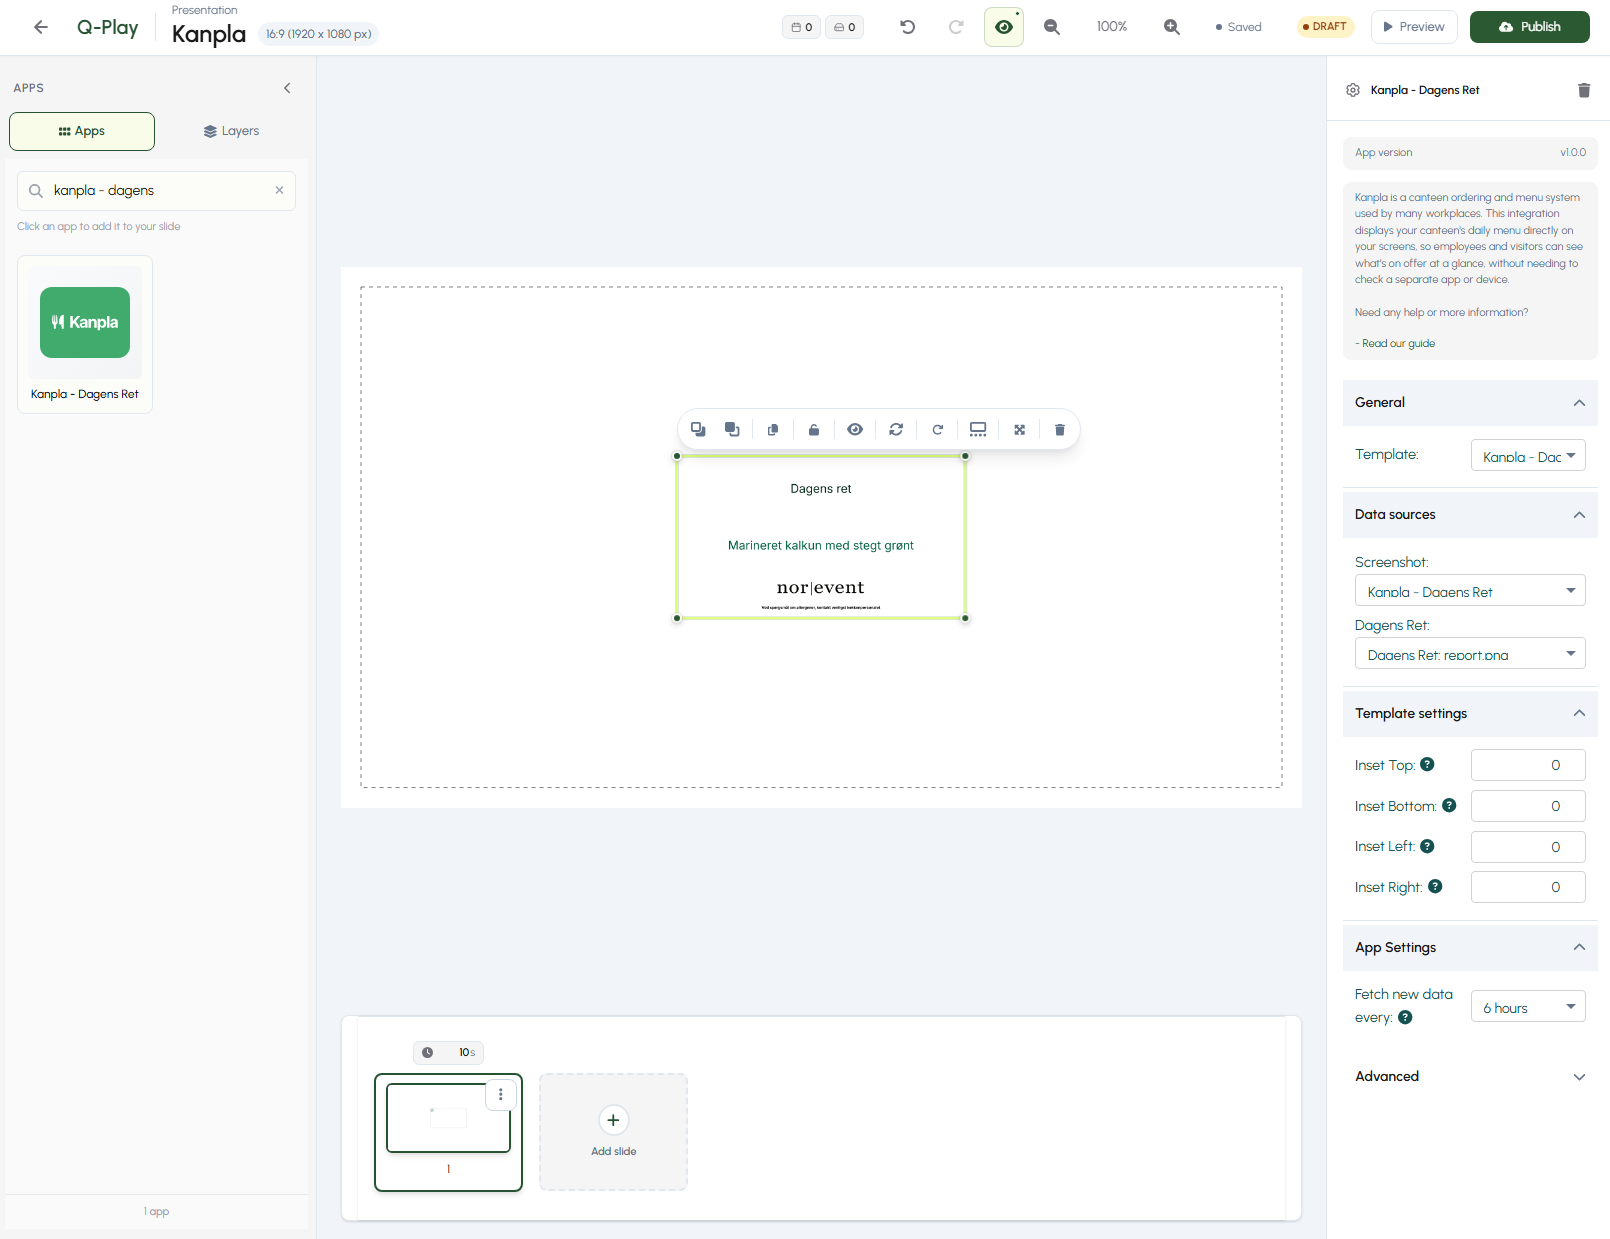This screenshot has height=1239, width=1610.
Task: Refresh the selected app data
Action: coord(896,429)
